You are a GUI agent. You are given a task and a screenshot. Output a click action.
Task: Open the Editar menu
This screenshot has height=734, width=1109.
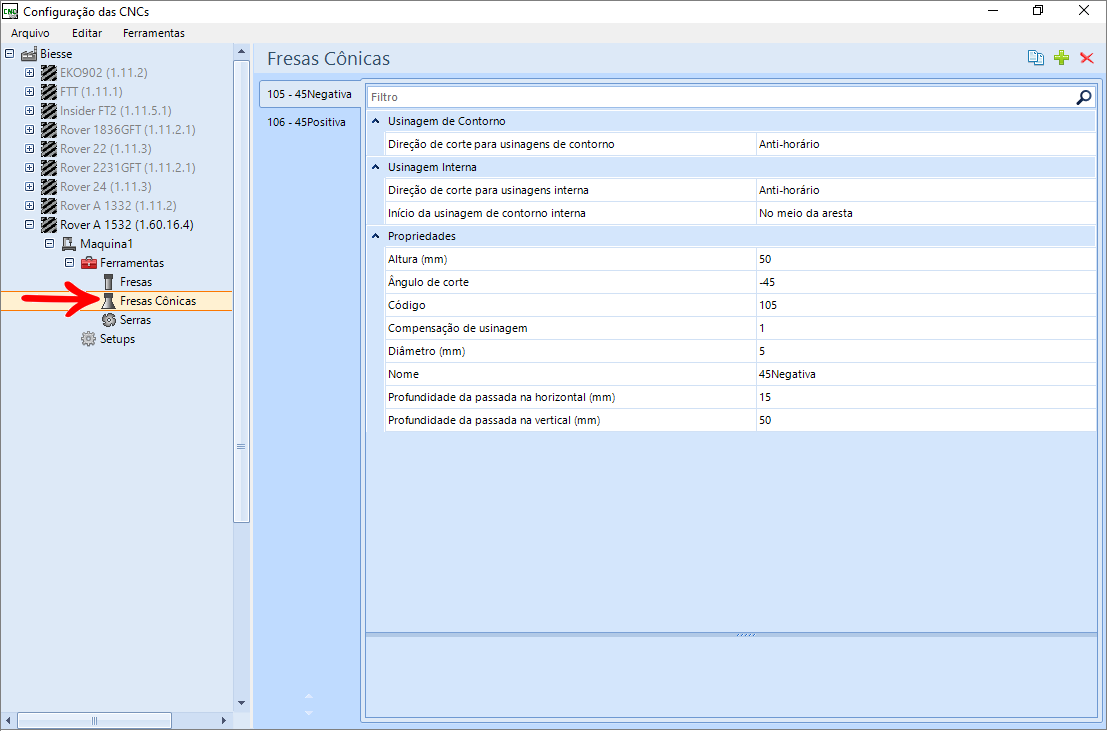click(x=87, y=33)
